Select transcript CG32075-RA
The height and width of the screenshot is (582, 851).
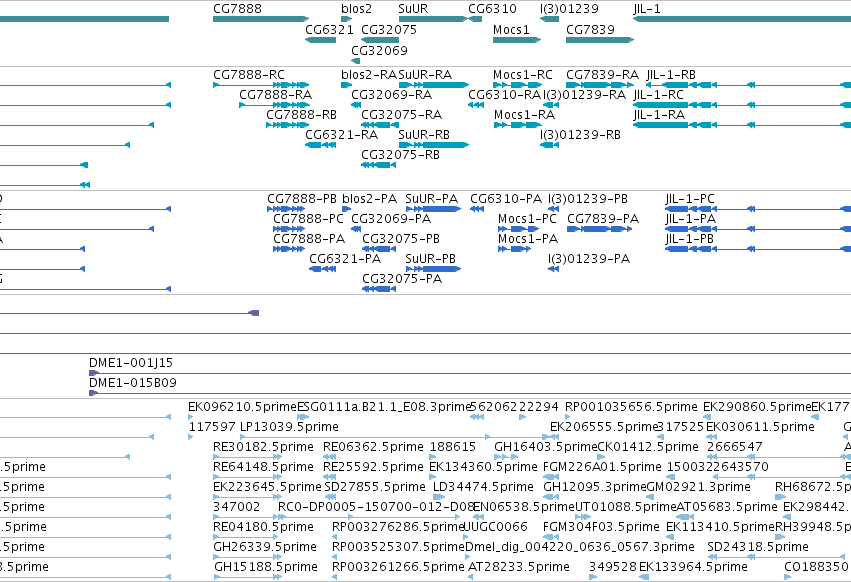coord(380,125)
